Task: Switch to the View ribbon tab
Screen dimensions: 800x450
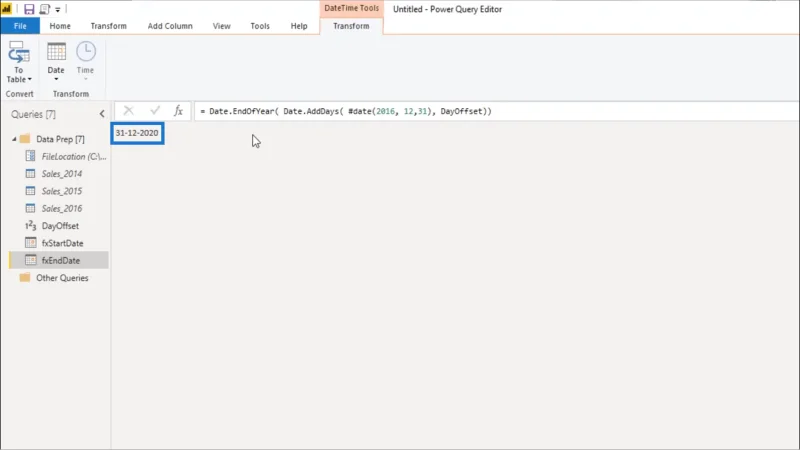Action: point(221,26)
